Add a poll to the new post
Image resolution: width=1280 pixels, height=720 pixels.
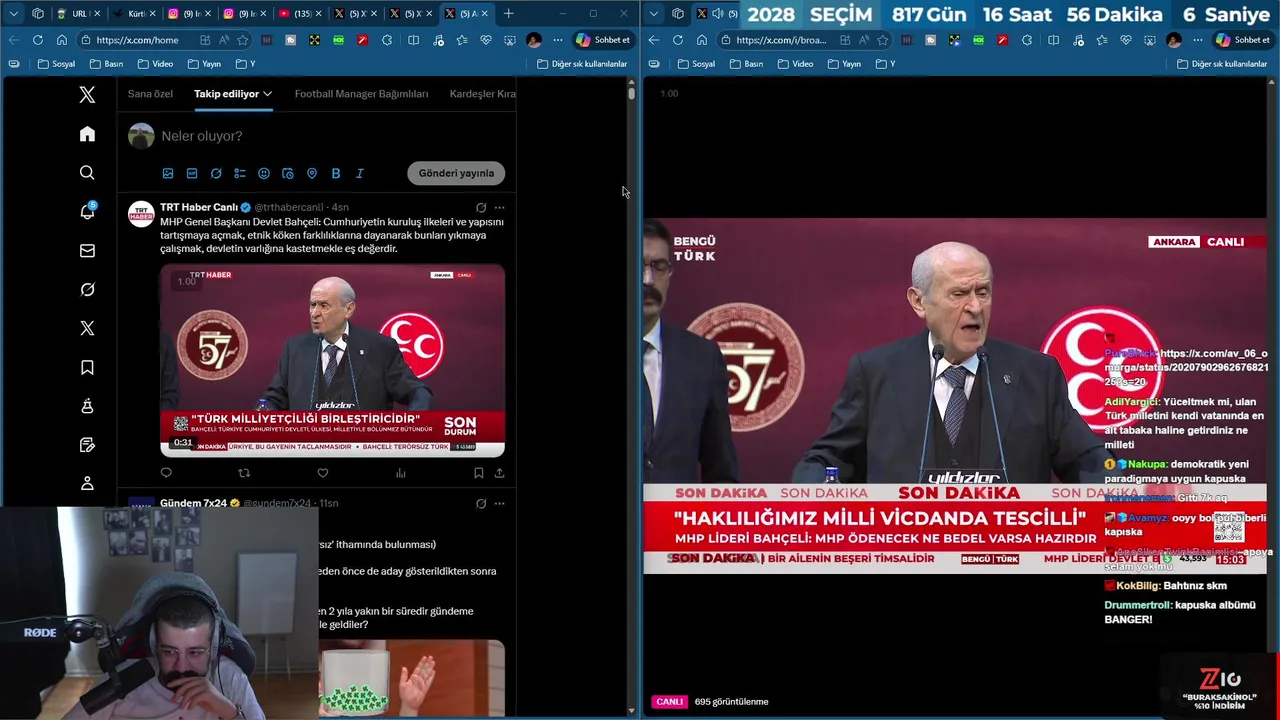240,173
